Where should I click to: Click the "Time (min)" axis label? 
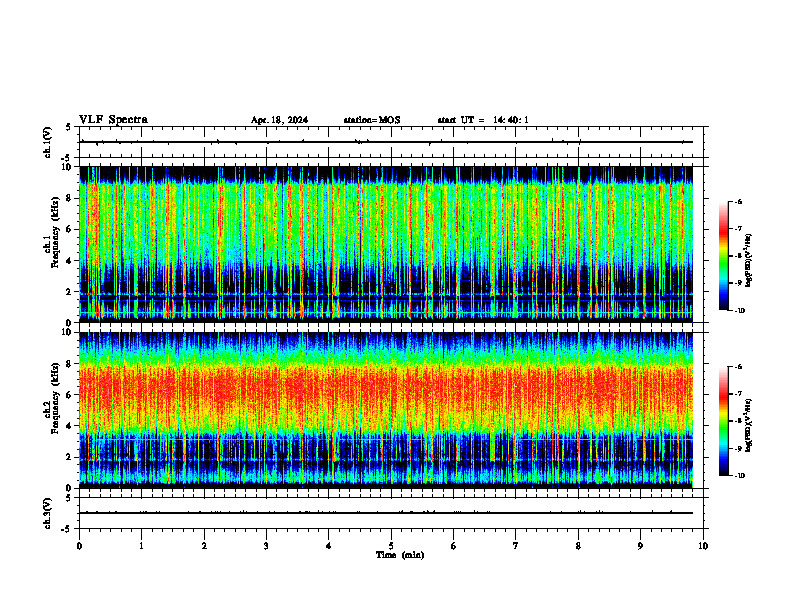point(400,555)
